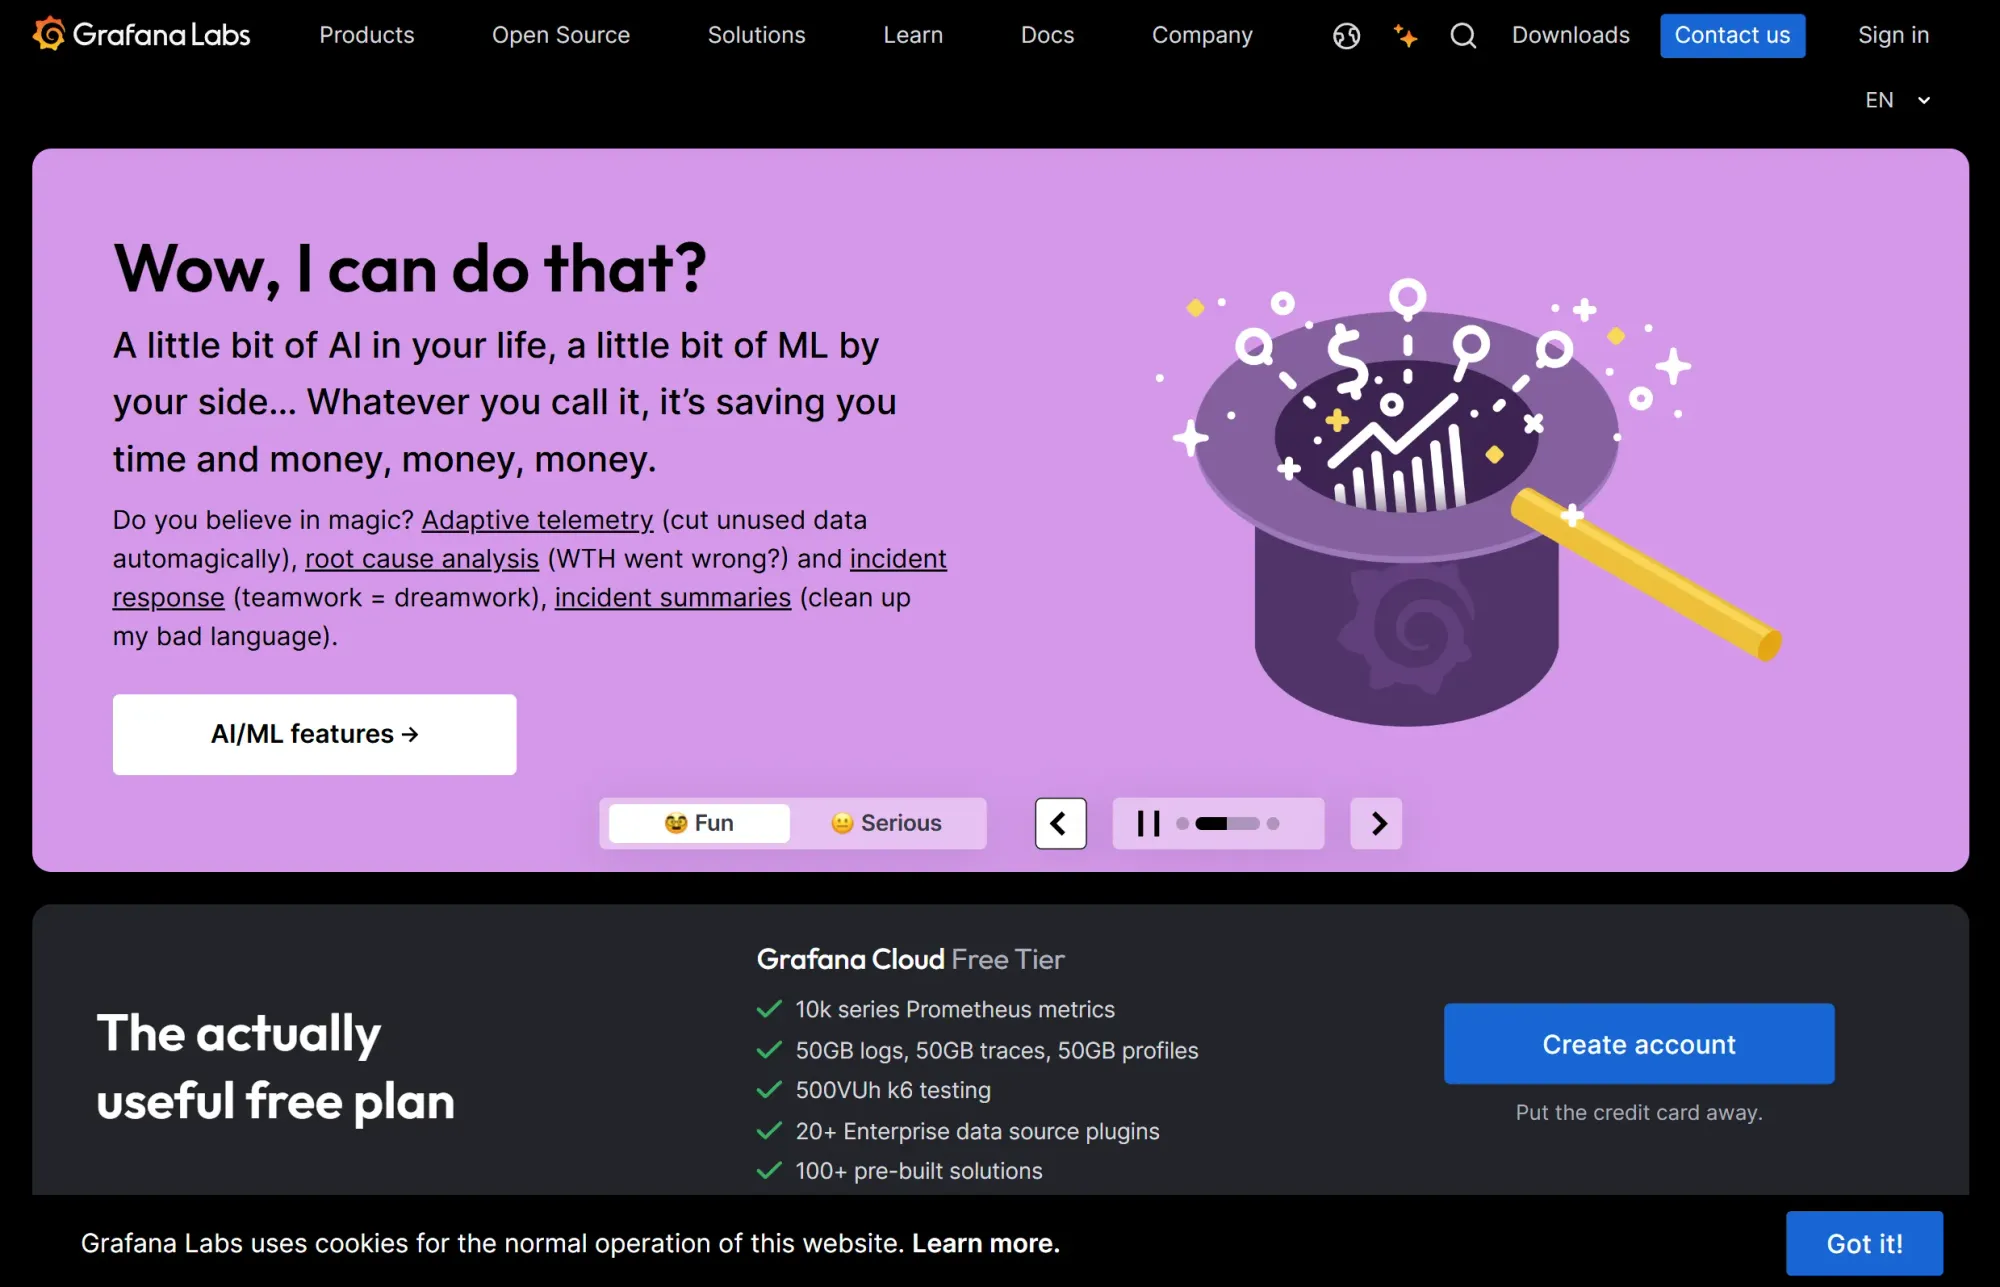Expand the Open Source menu
Image resolution: width=2000 pixels, height=1287 pixels.
[x=561, y=35]
